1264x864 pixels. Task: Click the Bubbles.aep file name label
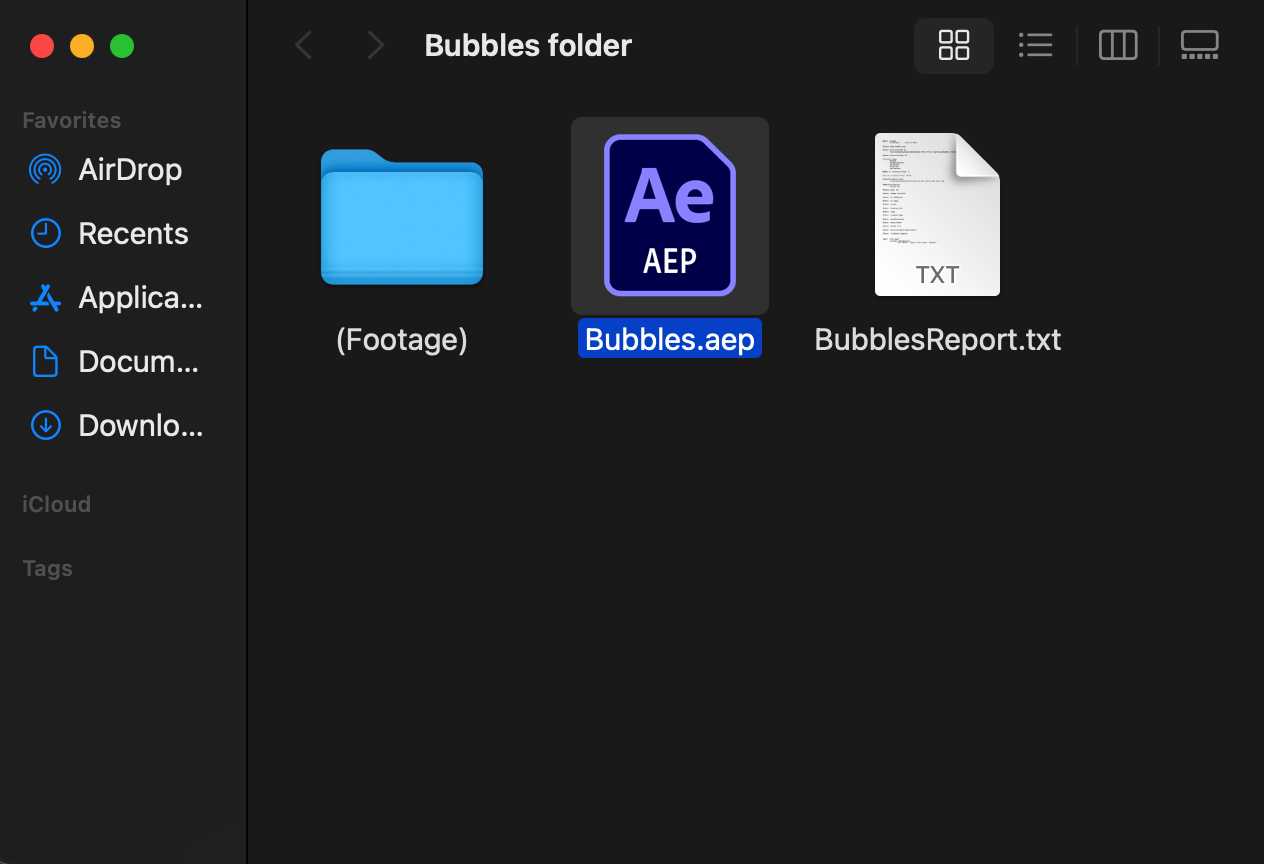(670, 340)
